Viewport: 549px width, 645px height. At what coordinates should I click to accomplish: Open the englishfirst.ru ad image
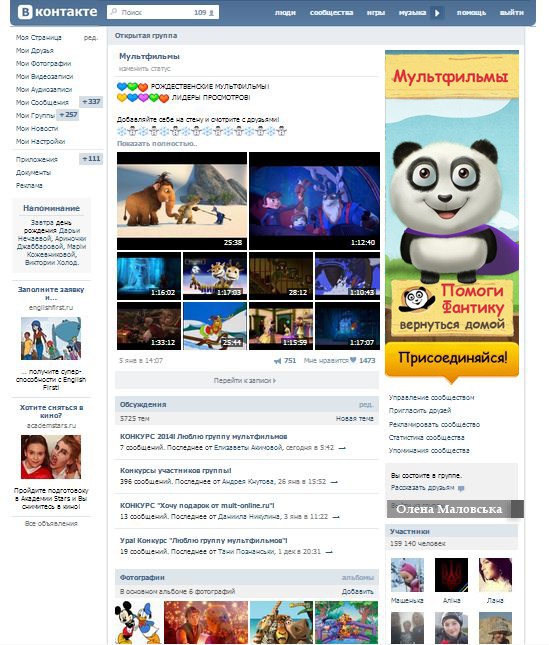coord(51,339)
